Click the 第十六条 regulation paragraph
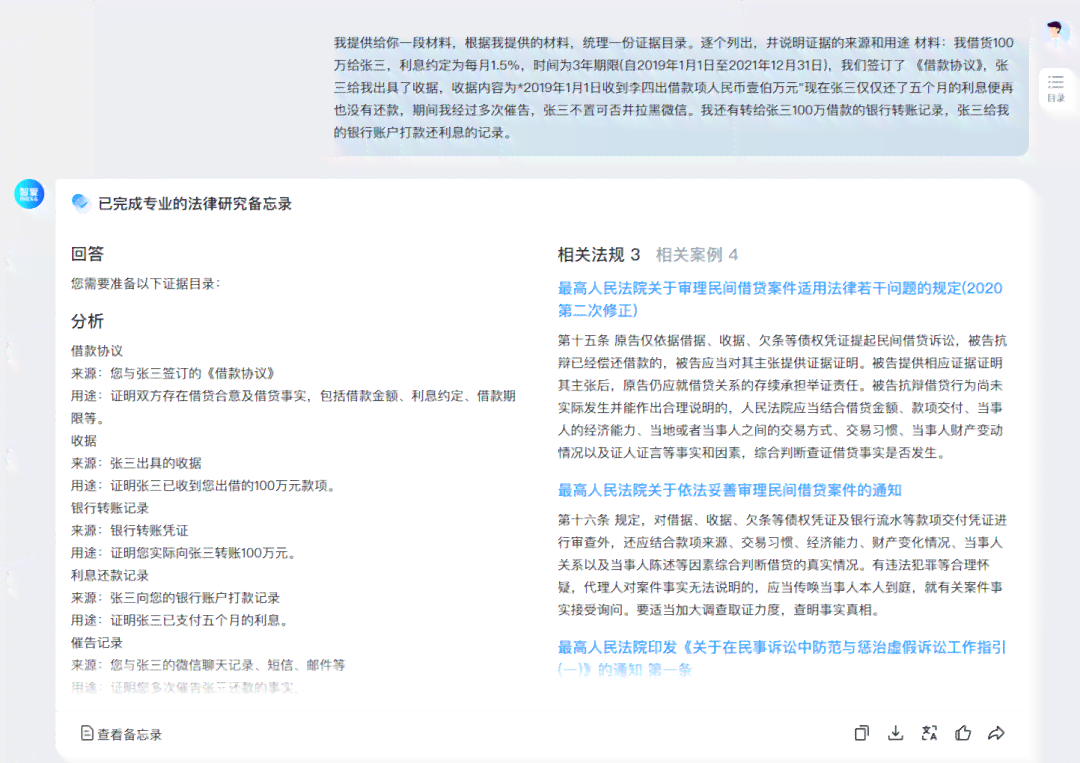Screen dimensions: 1080x763 click(x=782, y=565)
